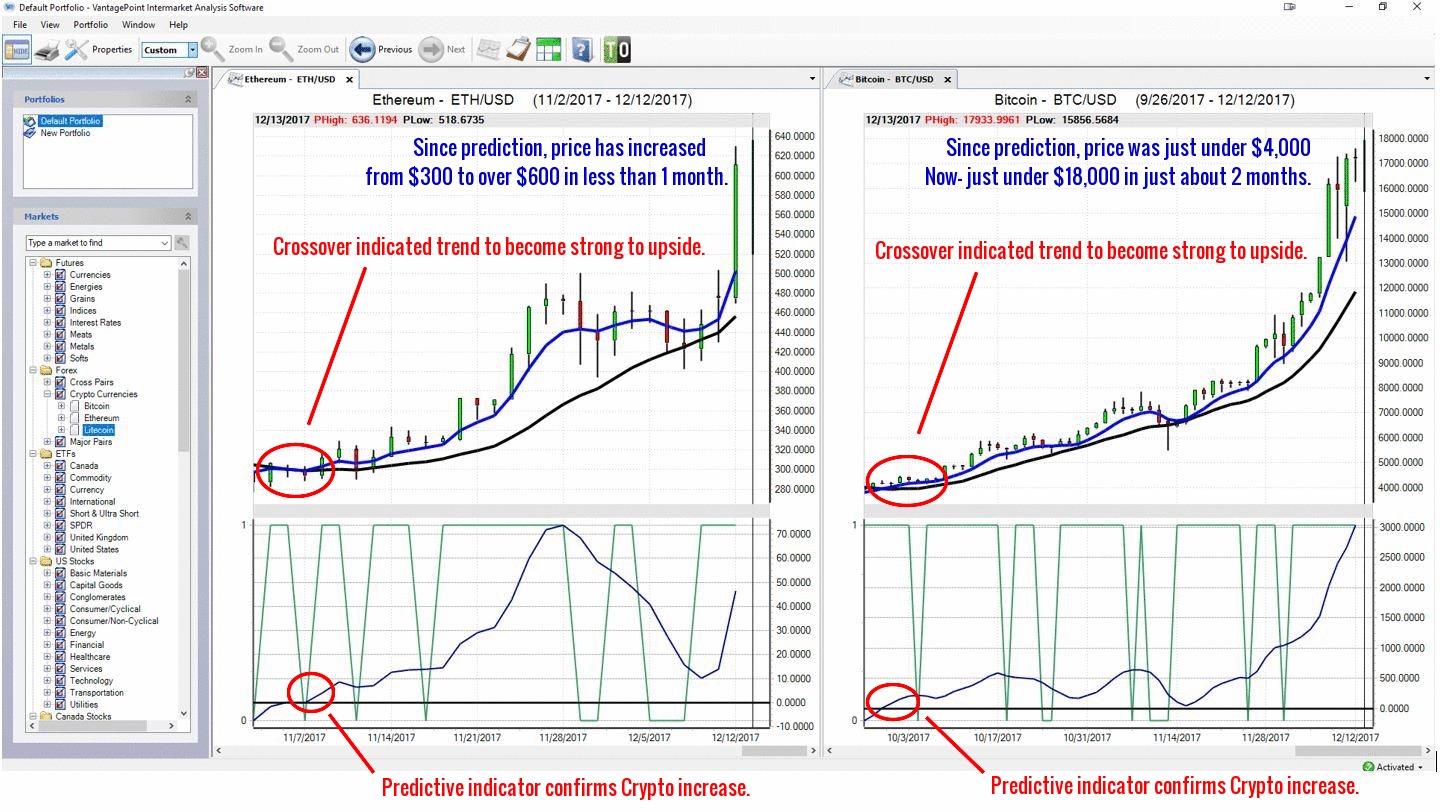Toggle the Bitcoin checkbox in market tree
The height and width of the screenshot is (812, 1440).
pyautogui.click(x=74, y=406)
